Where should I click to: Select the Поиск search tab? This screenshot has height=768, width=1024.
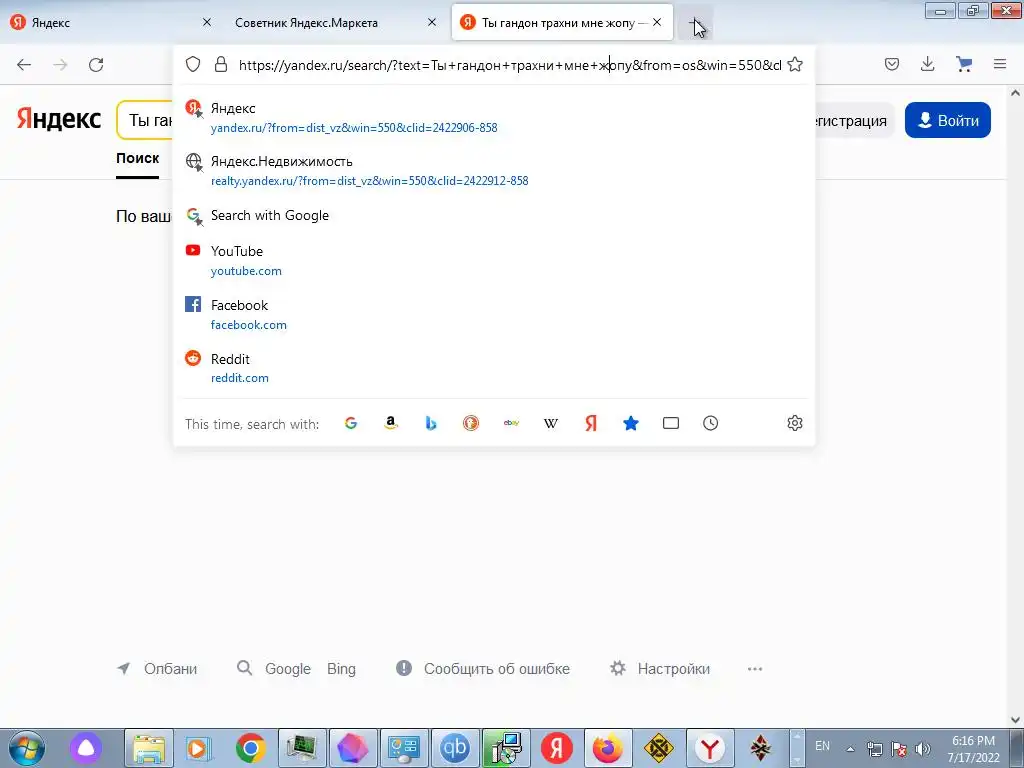pyautogui.click(x=137, y=158)
